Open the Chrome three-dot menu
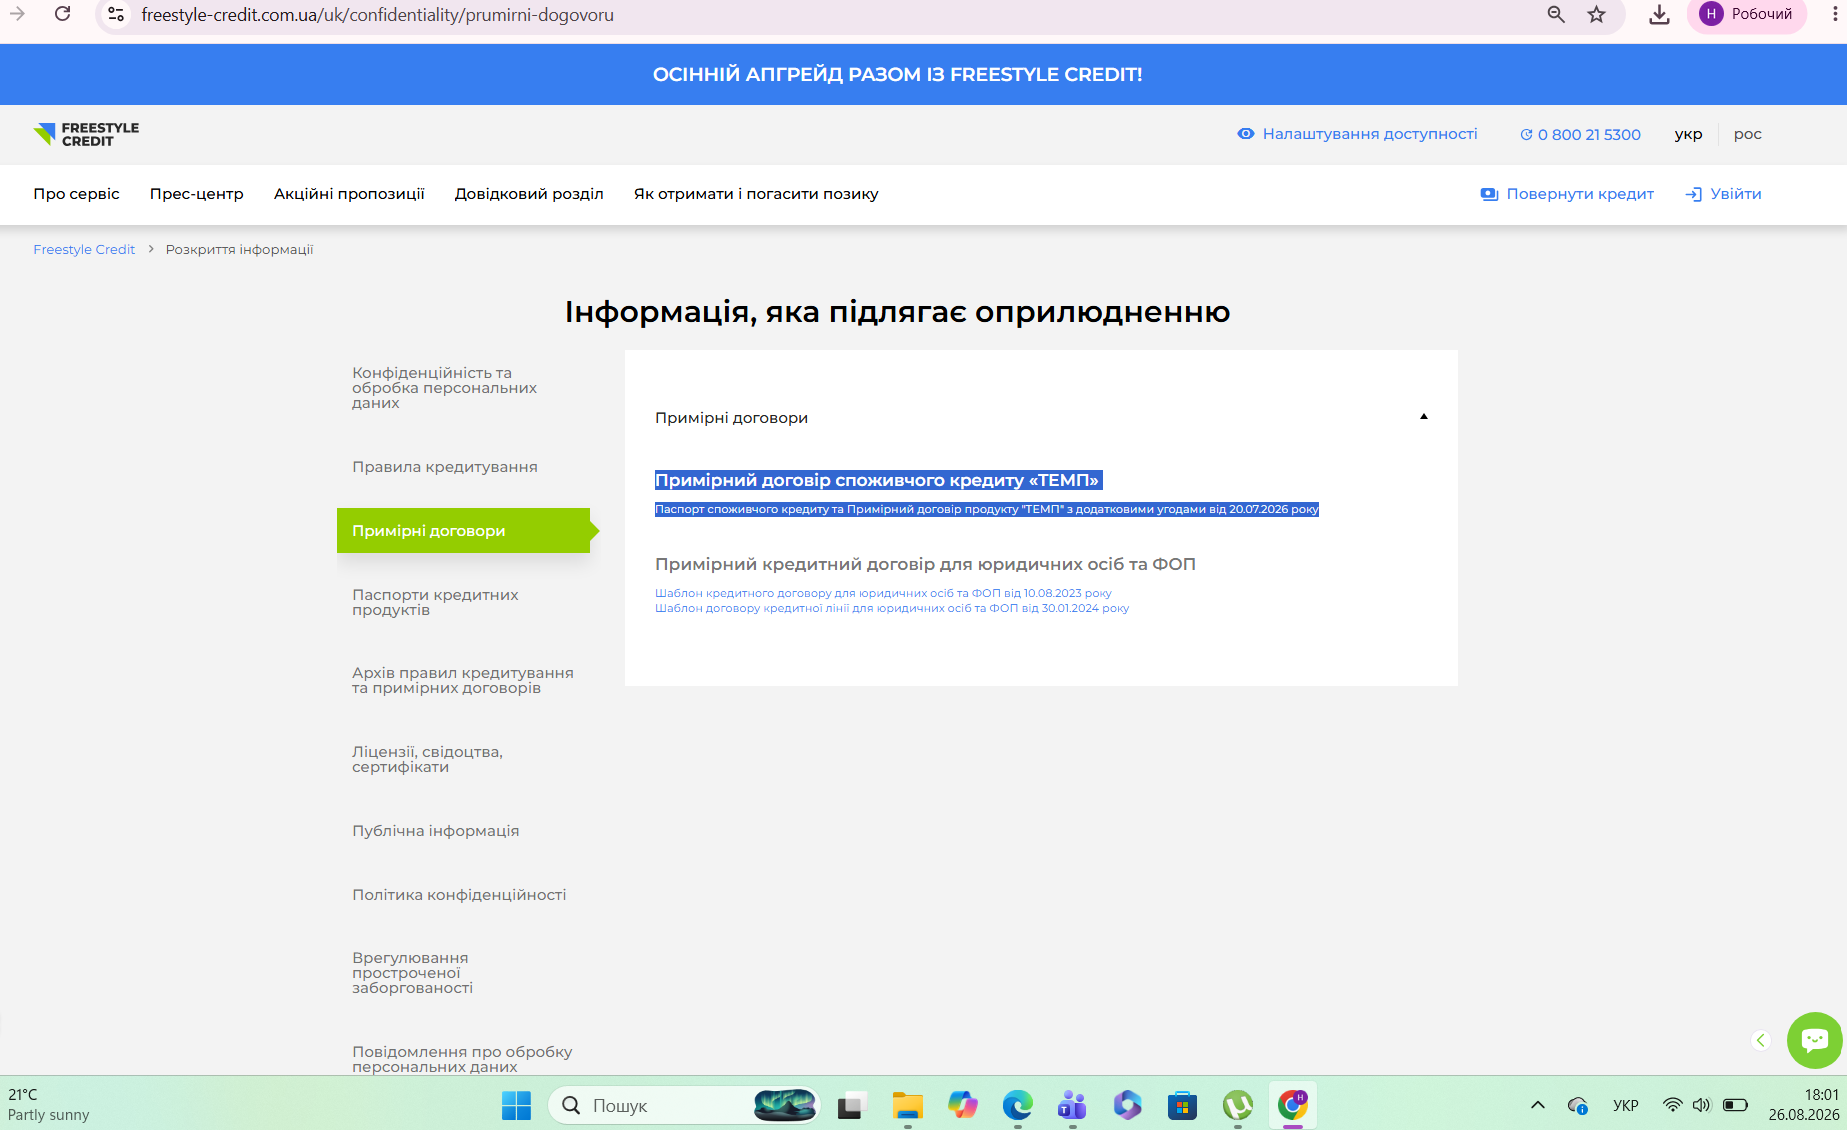Image resolution: width=1847 pixels, height=1130 pixels. [1835, 14]
